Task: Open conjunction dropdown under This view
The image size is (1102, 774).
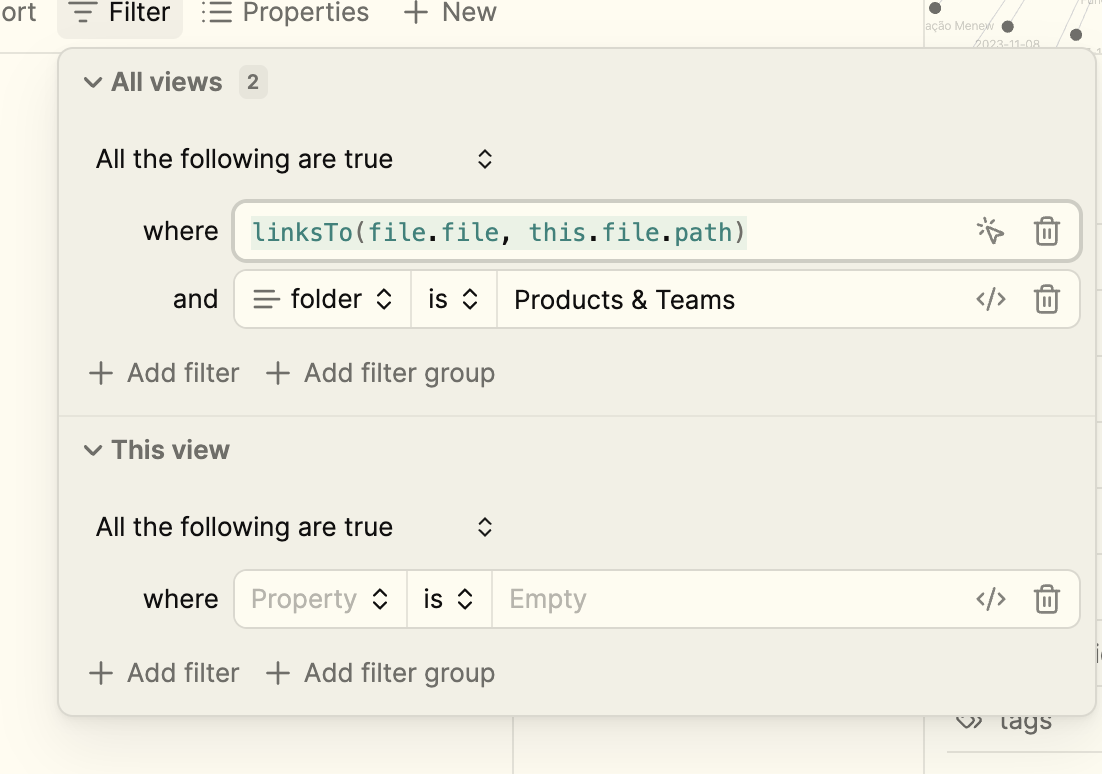Action: click(x=294, y=527)
